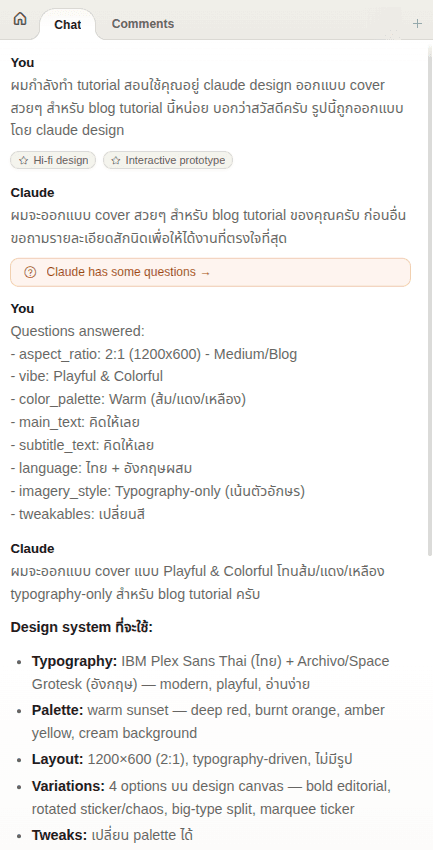
Task: Click the 'Design system' heading
Action: pos(81,628)
